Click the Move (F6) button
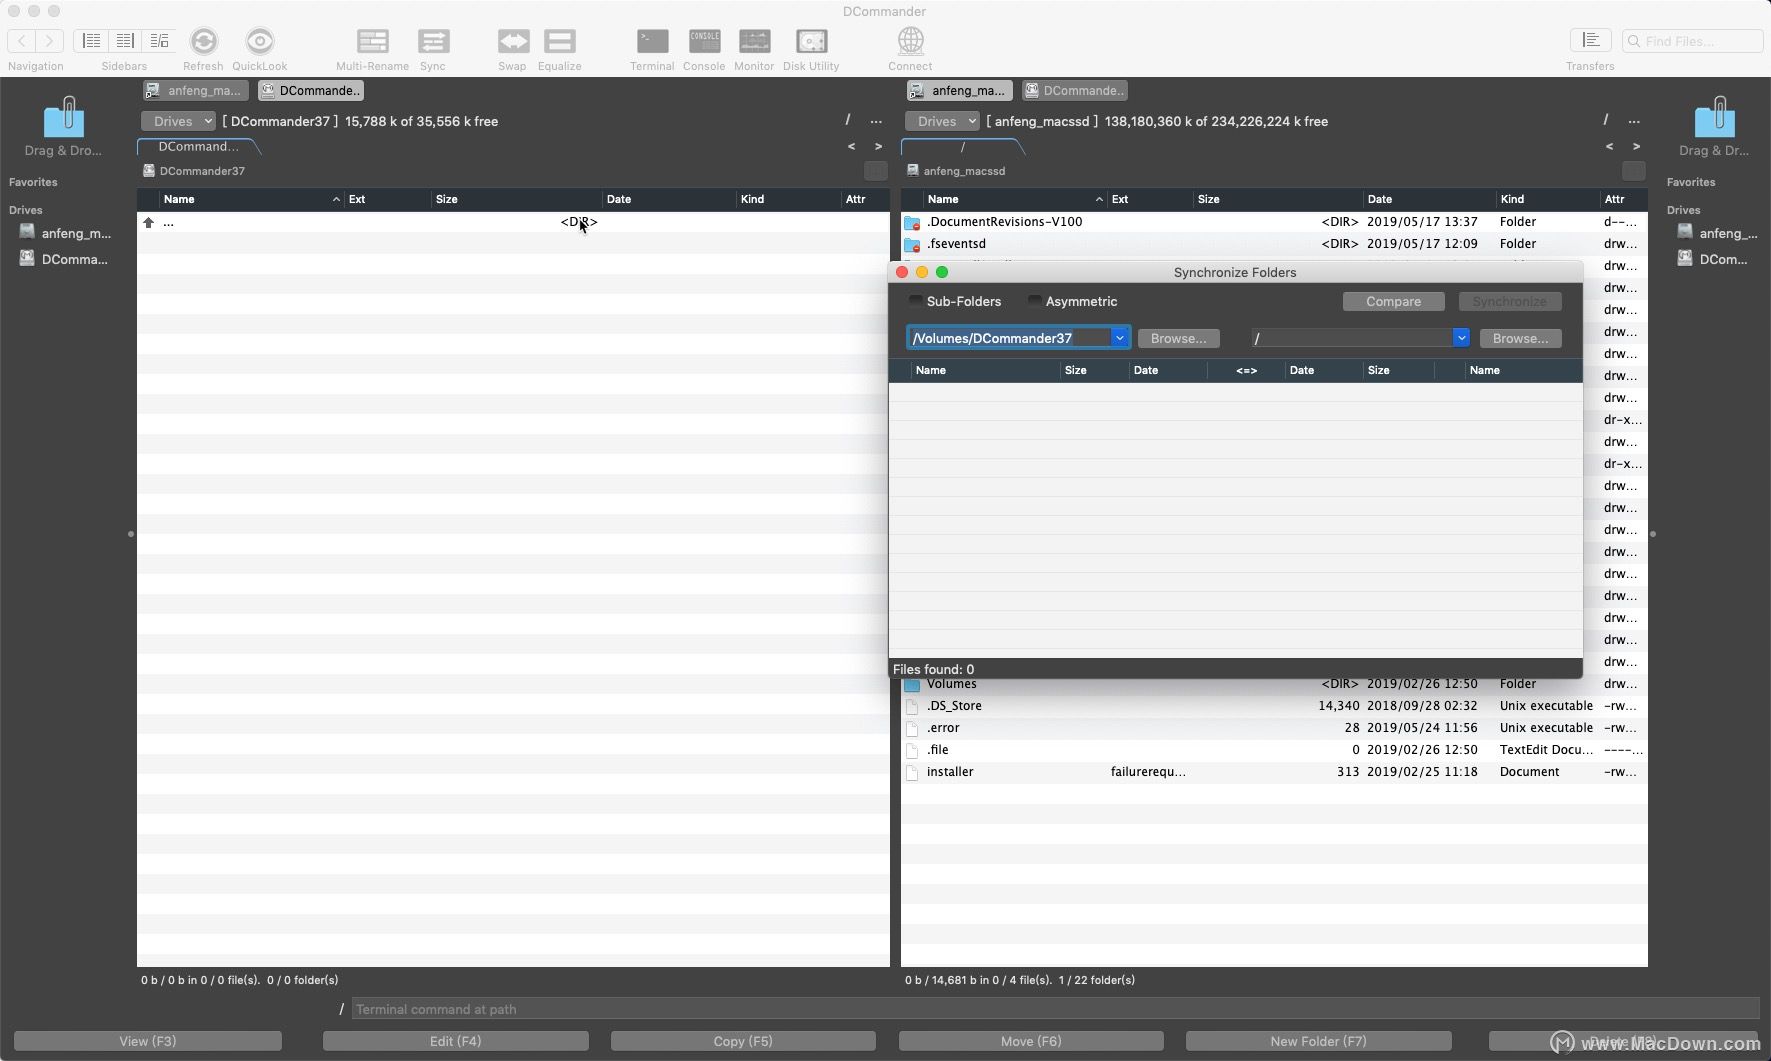The height and width of the screenshot is (1061, 1771). pos(1031,1041)
